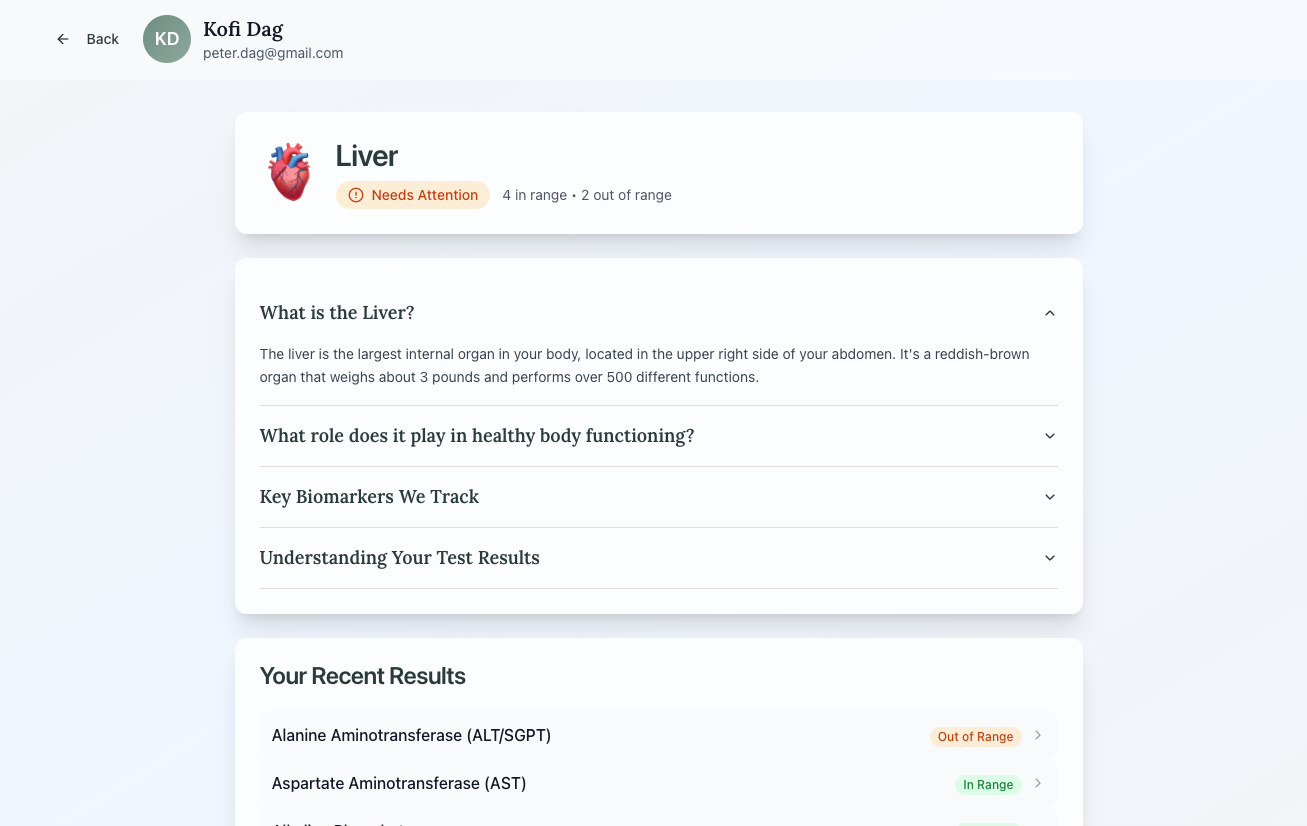Collapse the What is the Liver section
Viewport: 1307px width, 826px height.
tap(1049, 313)
